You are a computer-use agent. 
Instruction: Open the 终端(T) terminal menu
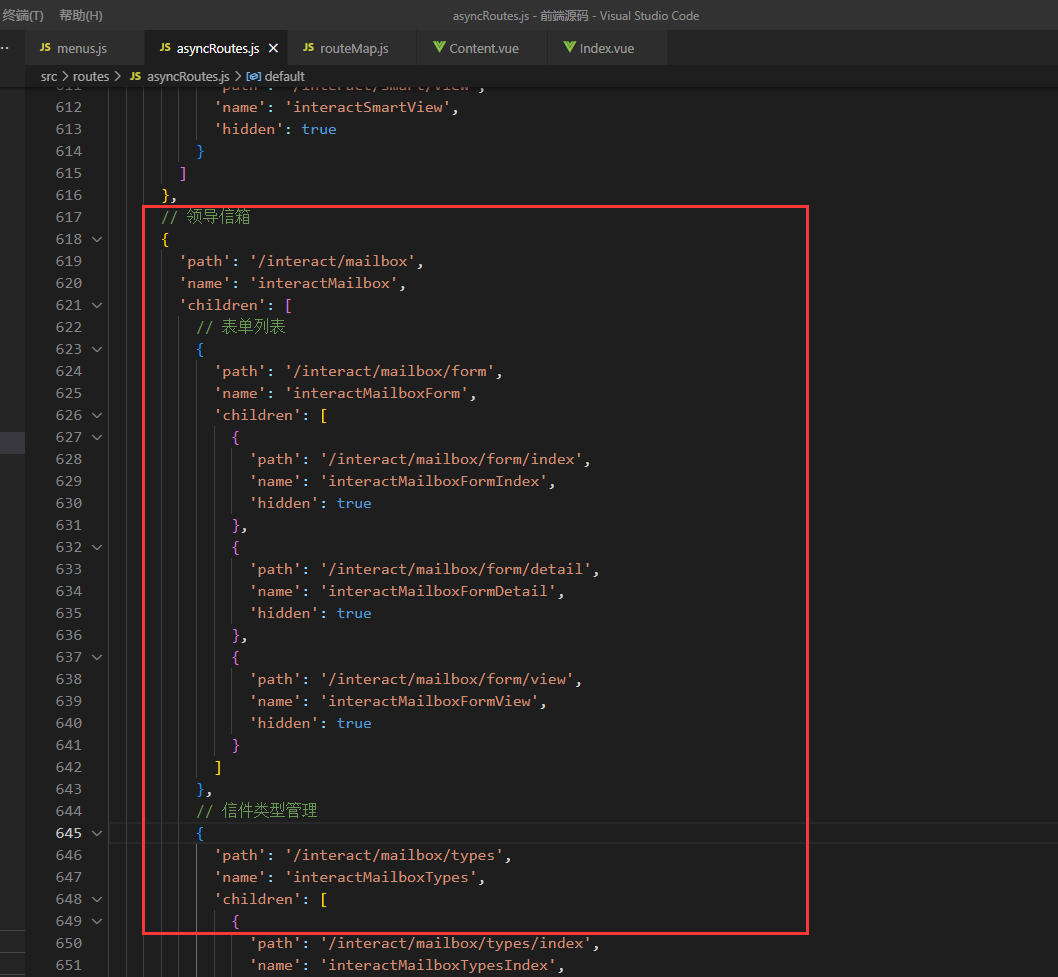click(22, 16)
